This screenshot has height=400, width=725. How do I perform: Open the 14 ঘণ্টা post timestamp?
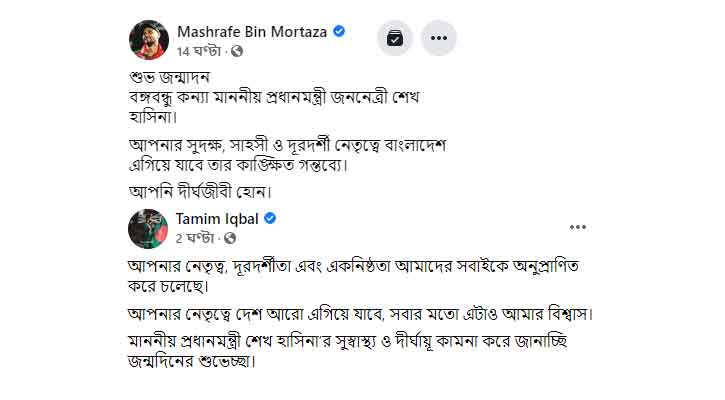pos(199,51)
